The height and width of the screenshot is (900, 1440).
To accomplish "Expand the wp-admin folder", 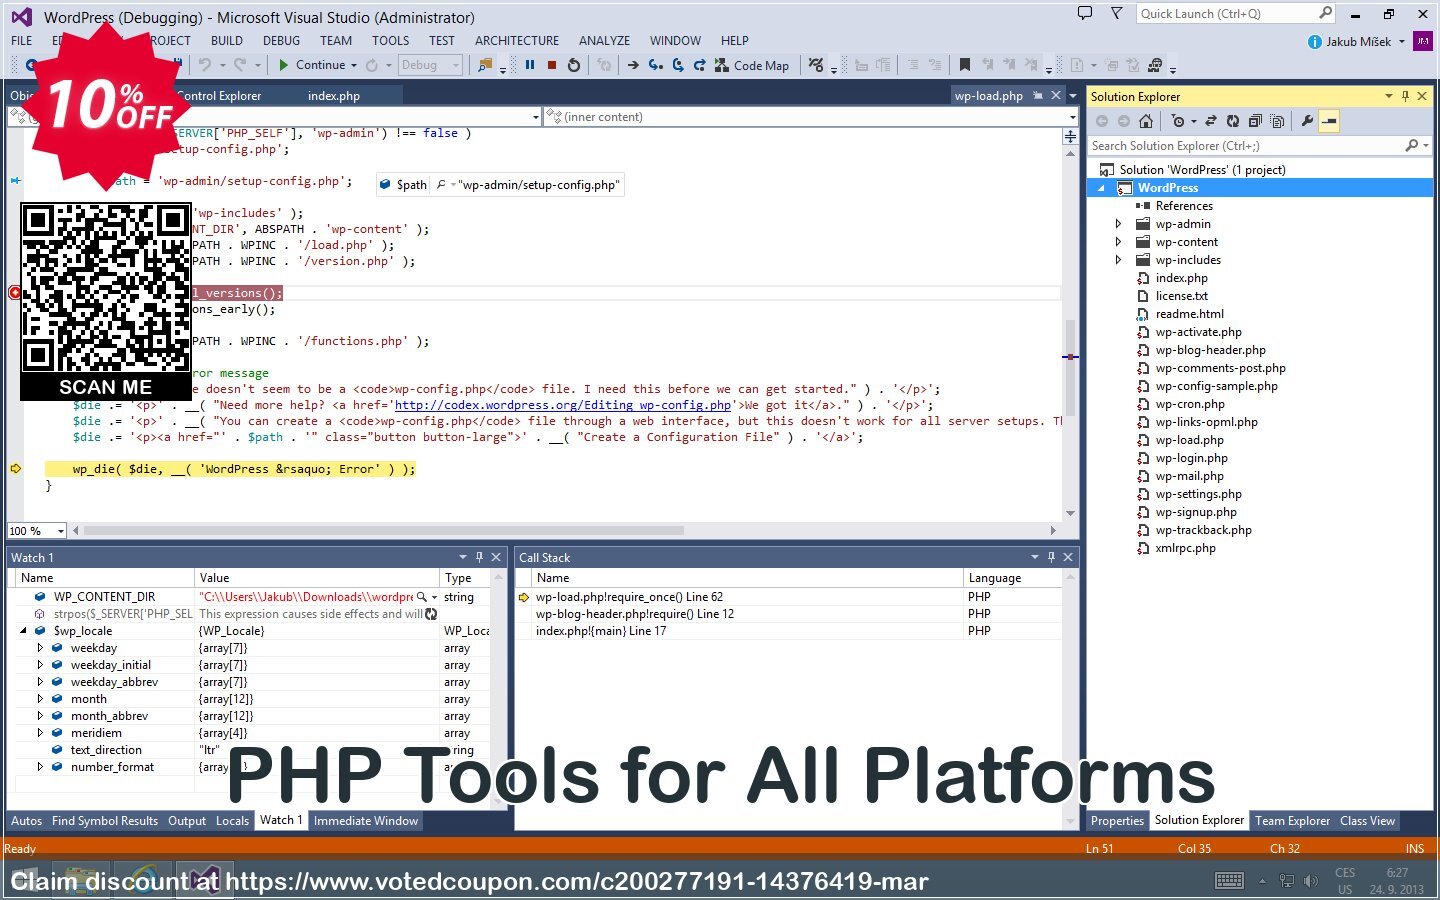I will click(1118, 224).
